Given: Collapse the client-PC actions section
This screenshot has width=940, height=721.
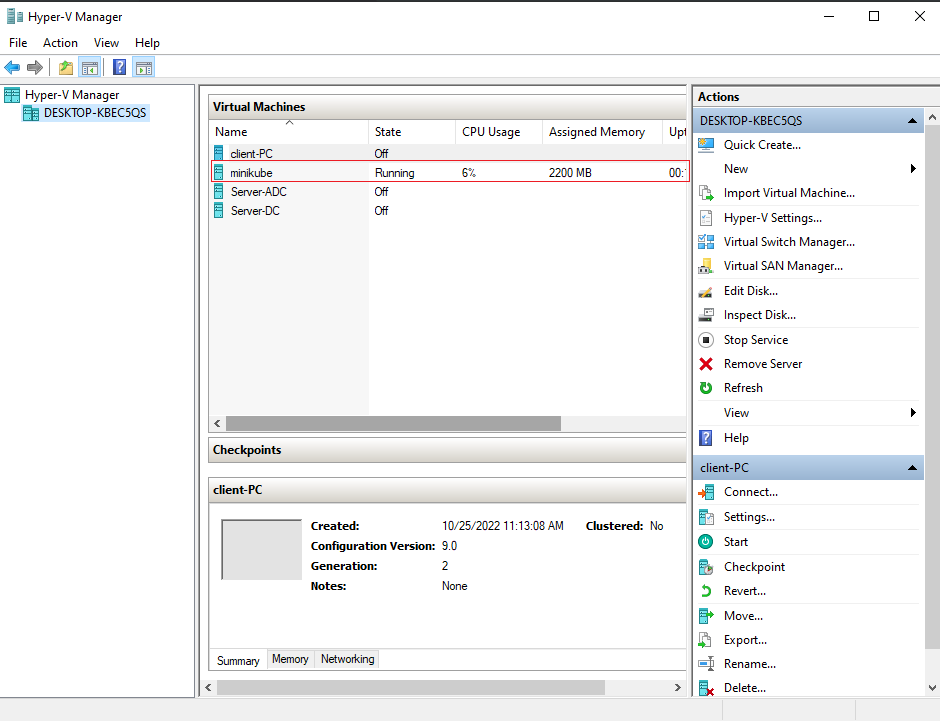Looking at the screenshot, I should (x=912, y=467).
